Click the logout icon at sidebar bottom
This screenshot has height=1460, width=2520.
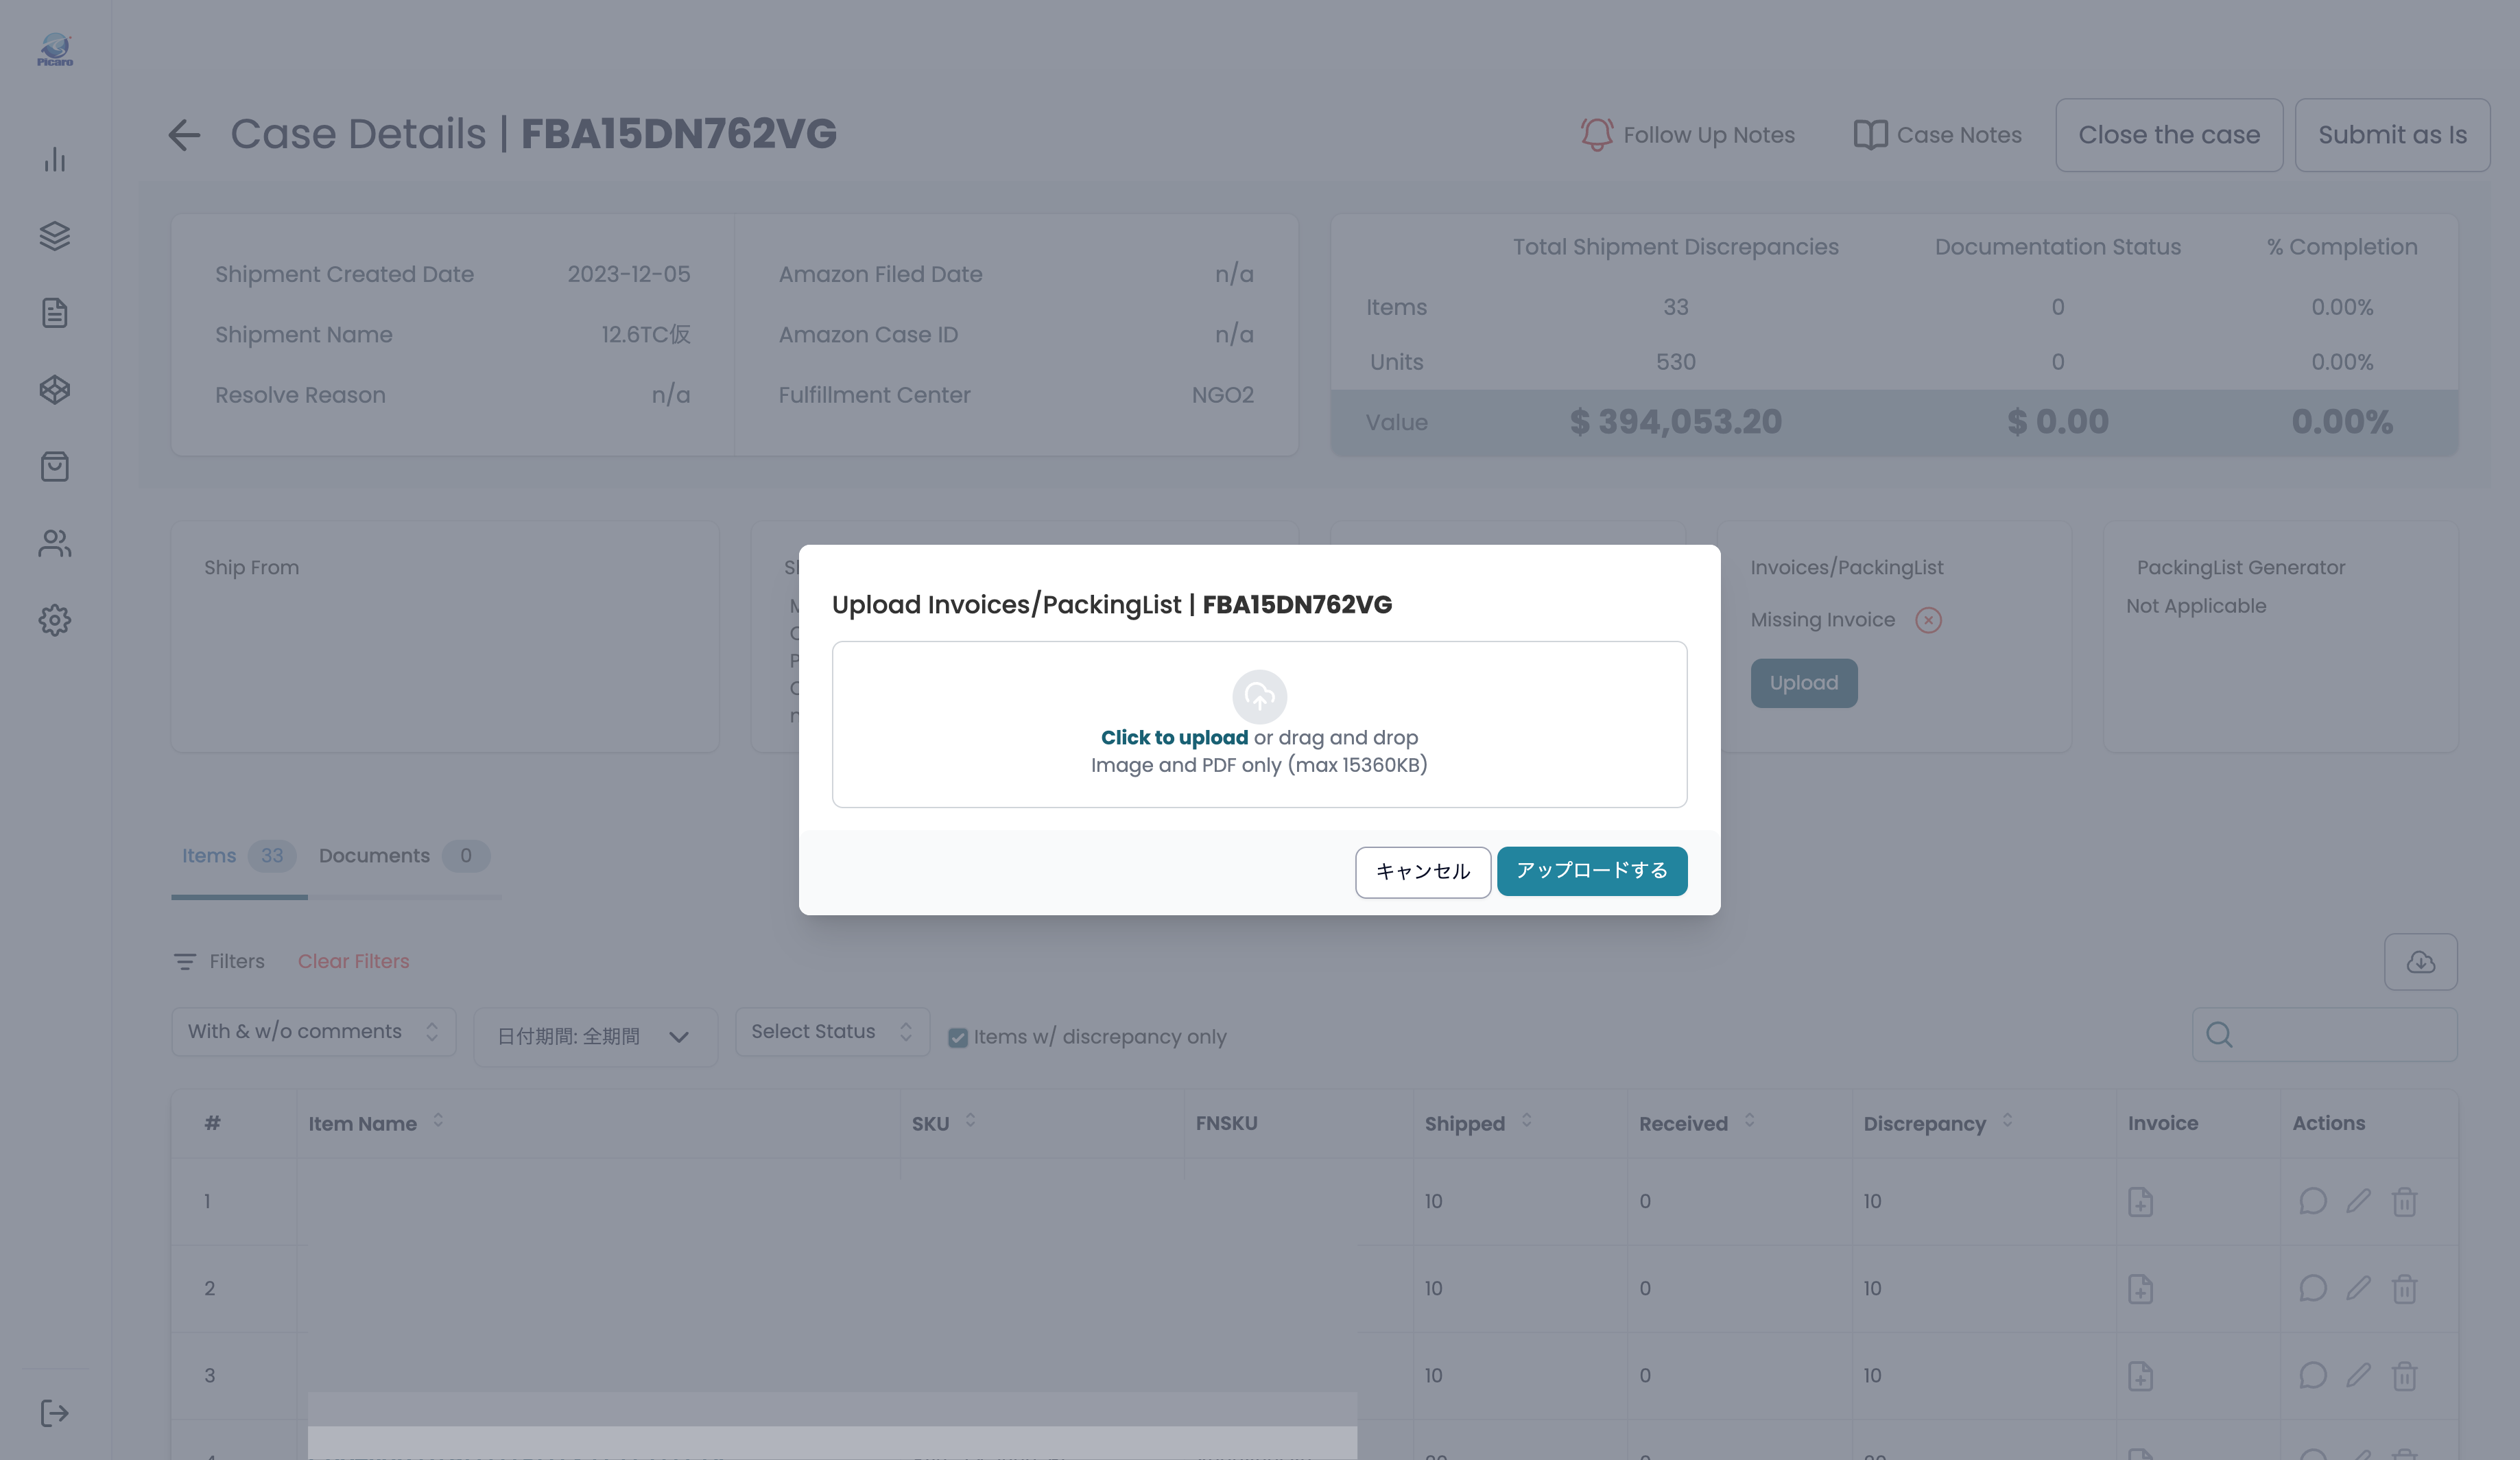(55, 1413)
